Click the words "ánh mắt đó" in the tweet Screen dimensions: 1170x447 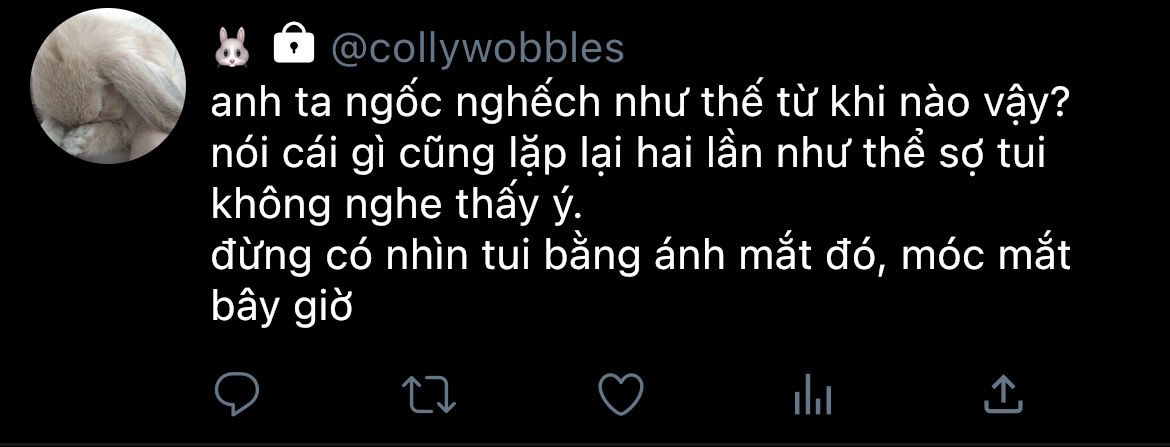tap(756, 257)
